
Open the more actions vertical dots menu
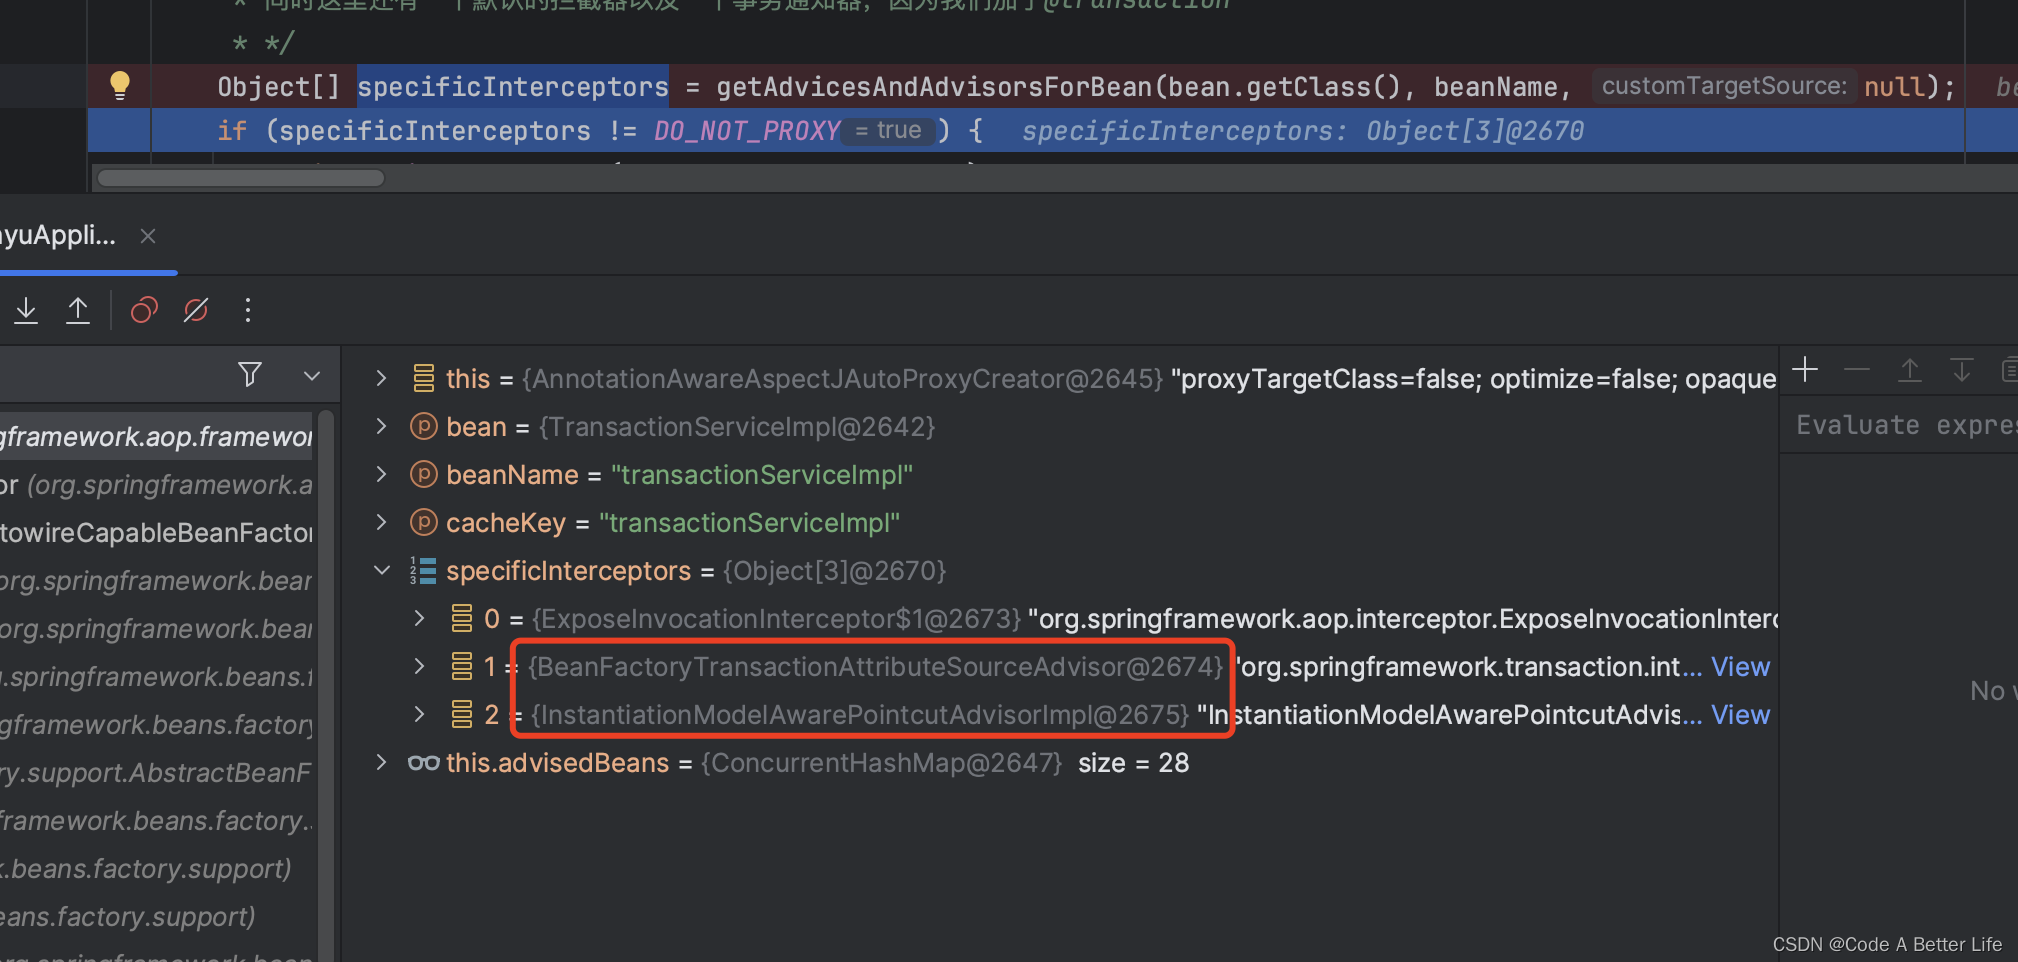point(248,310)
